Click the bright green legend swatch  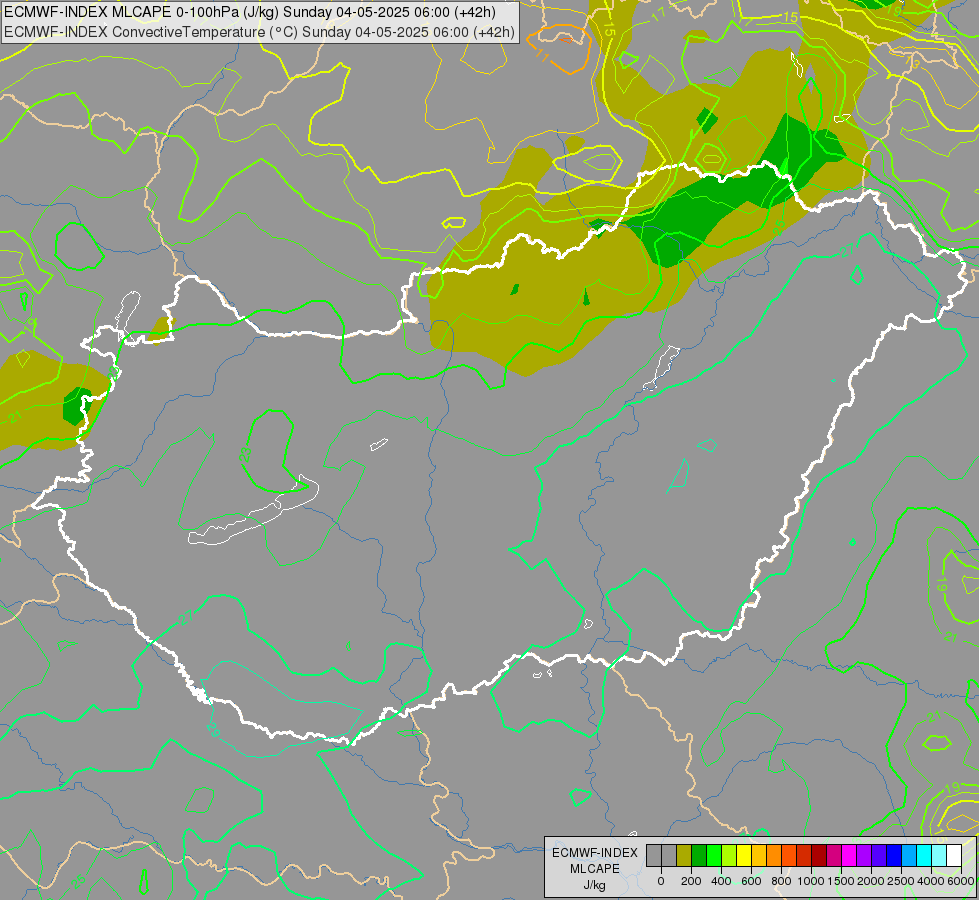(714, 856)
